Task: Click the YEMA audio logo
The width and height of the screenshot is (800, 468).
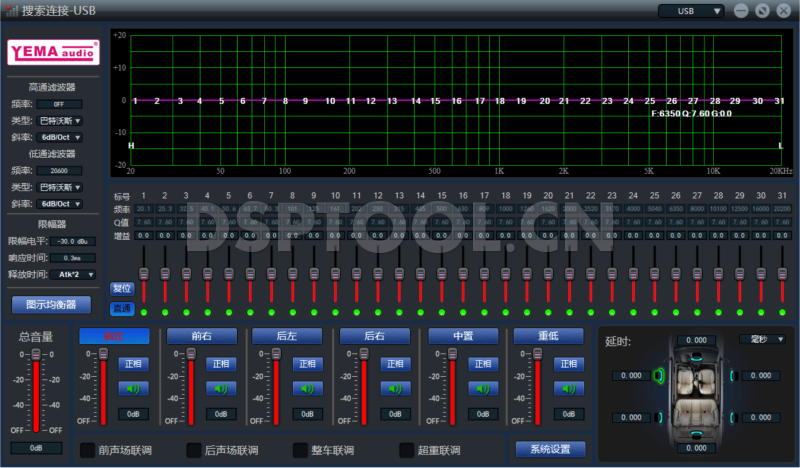Action: (x=53, y=52)
